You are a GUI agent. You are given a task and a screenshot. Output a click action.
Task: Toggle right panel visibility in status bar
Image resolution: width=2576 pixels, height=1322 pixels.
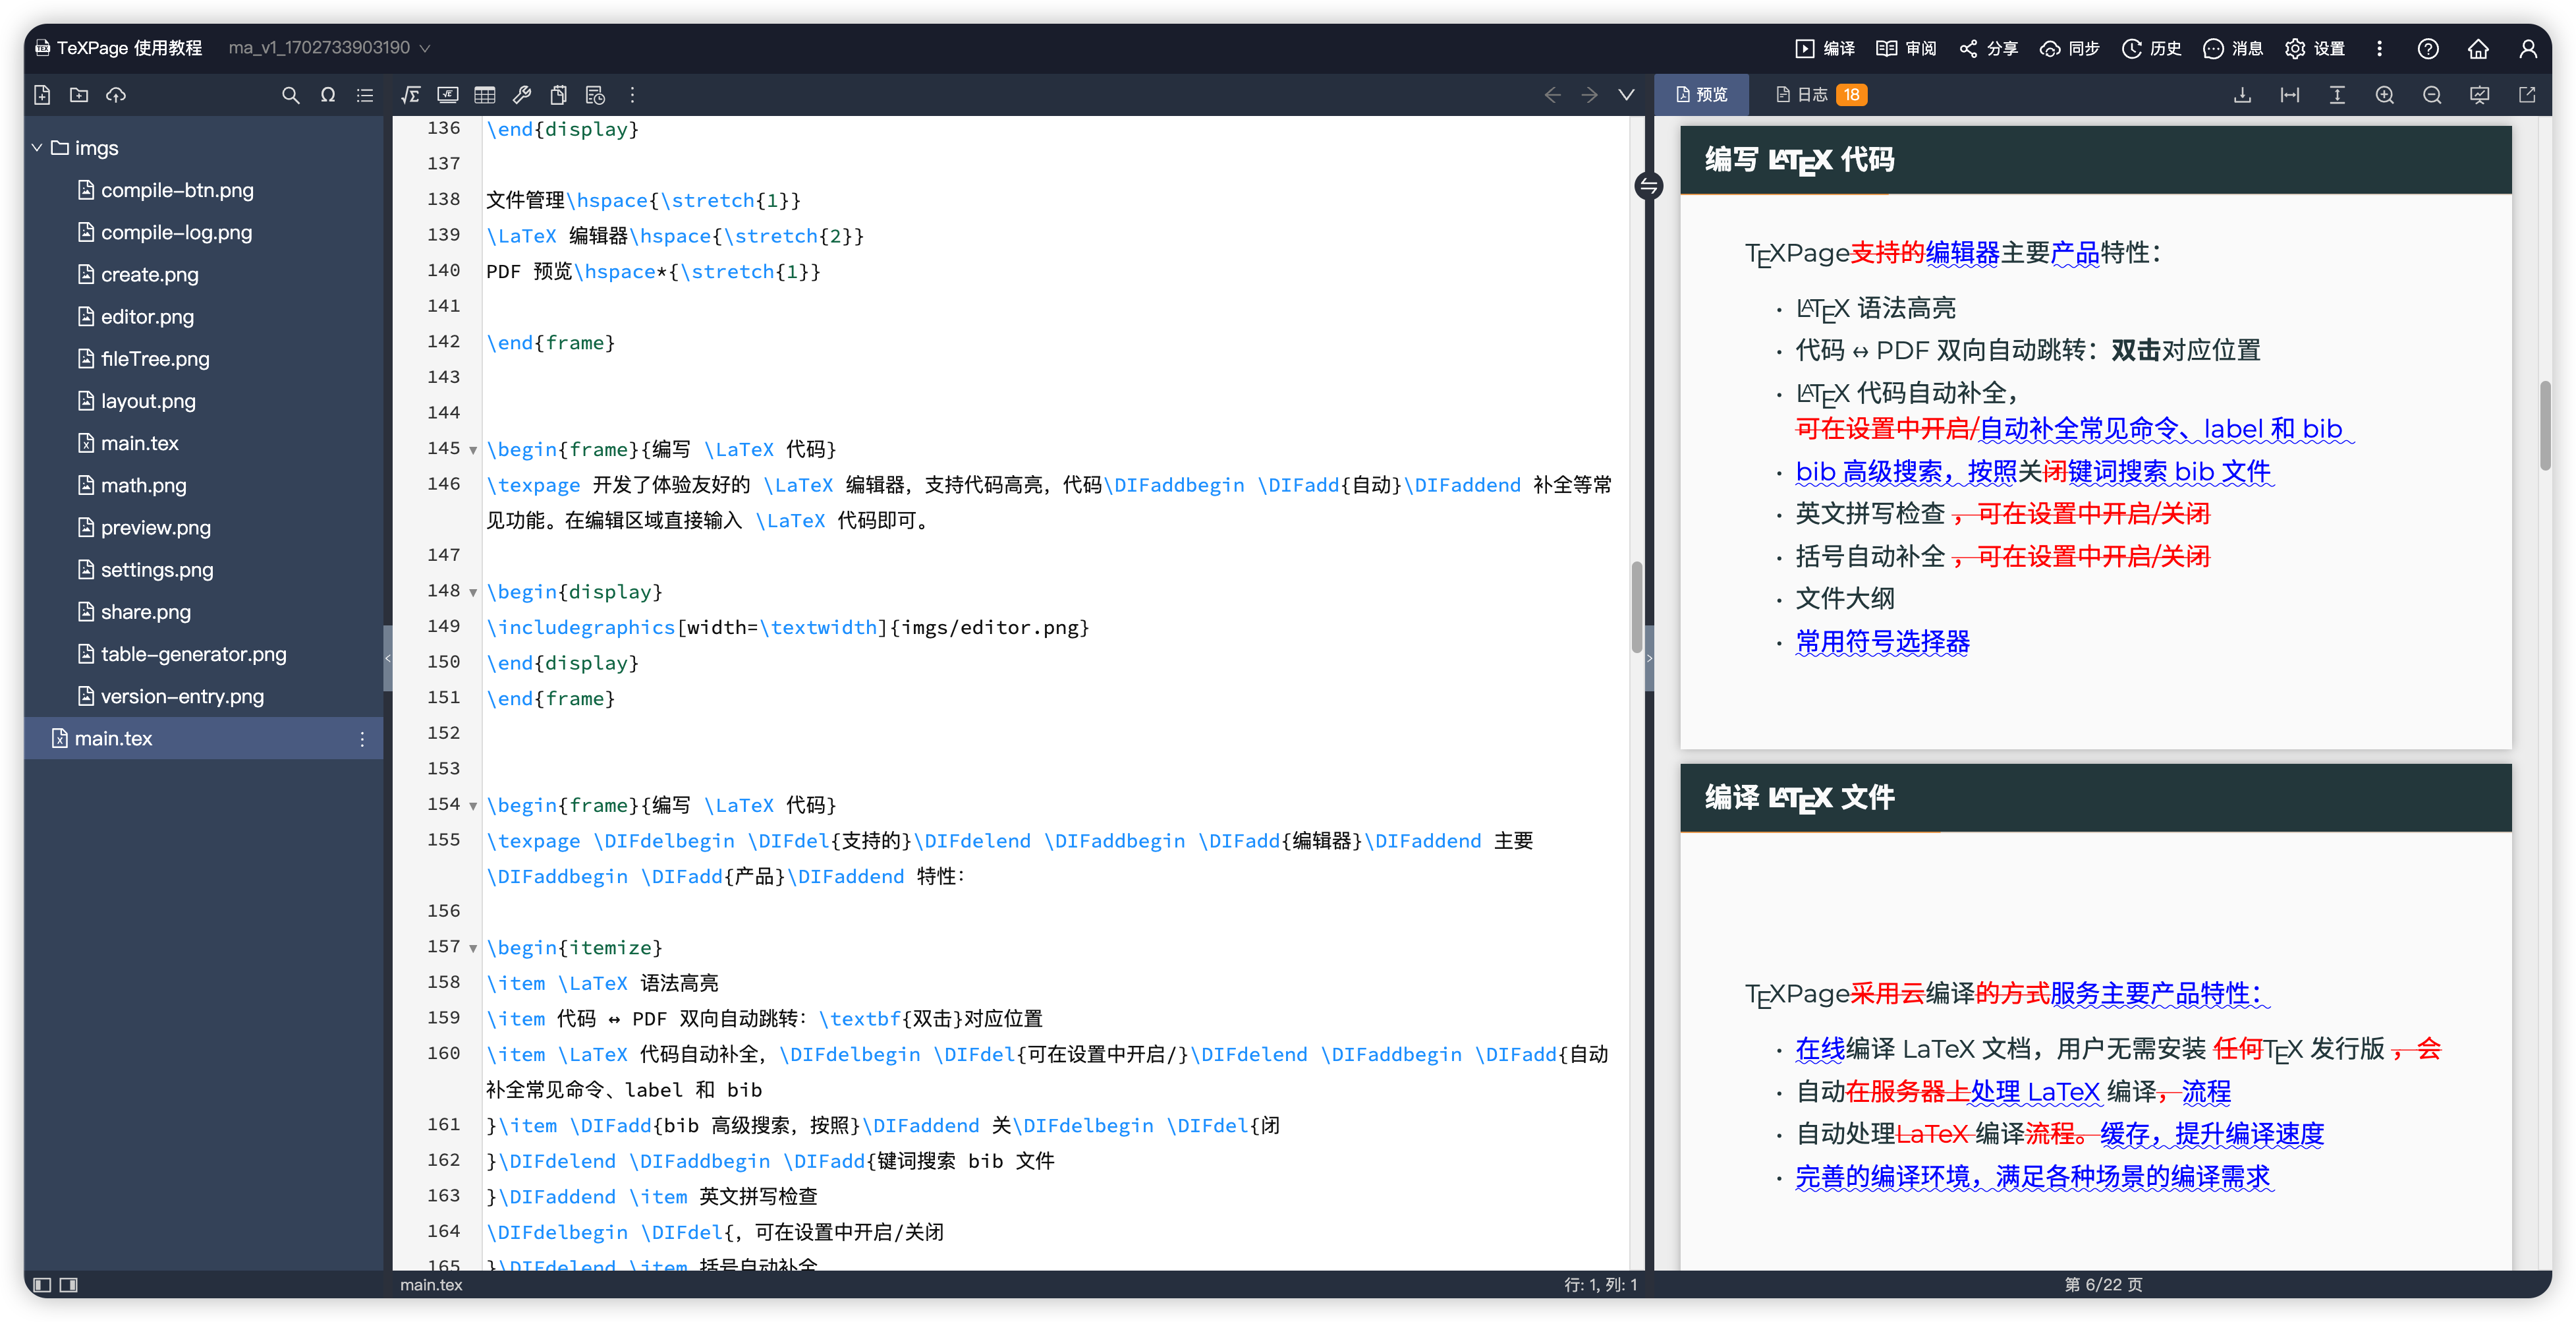(x=68, y=1285)
